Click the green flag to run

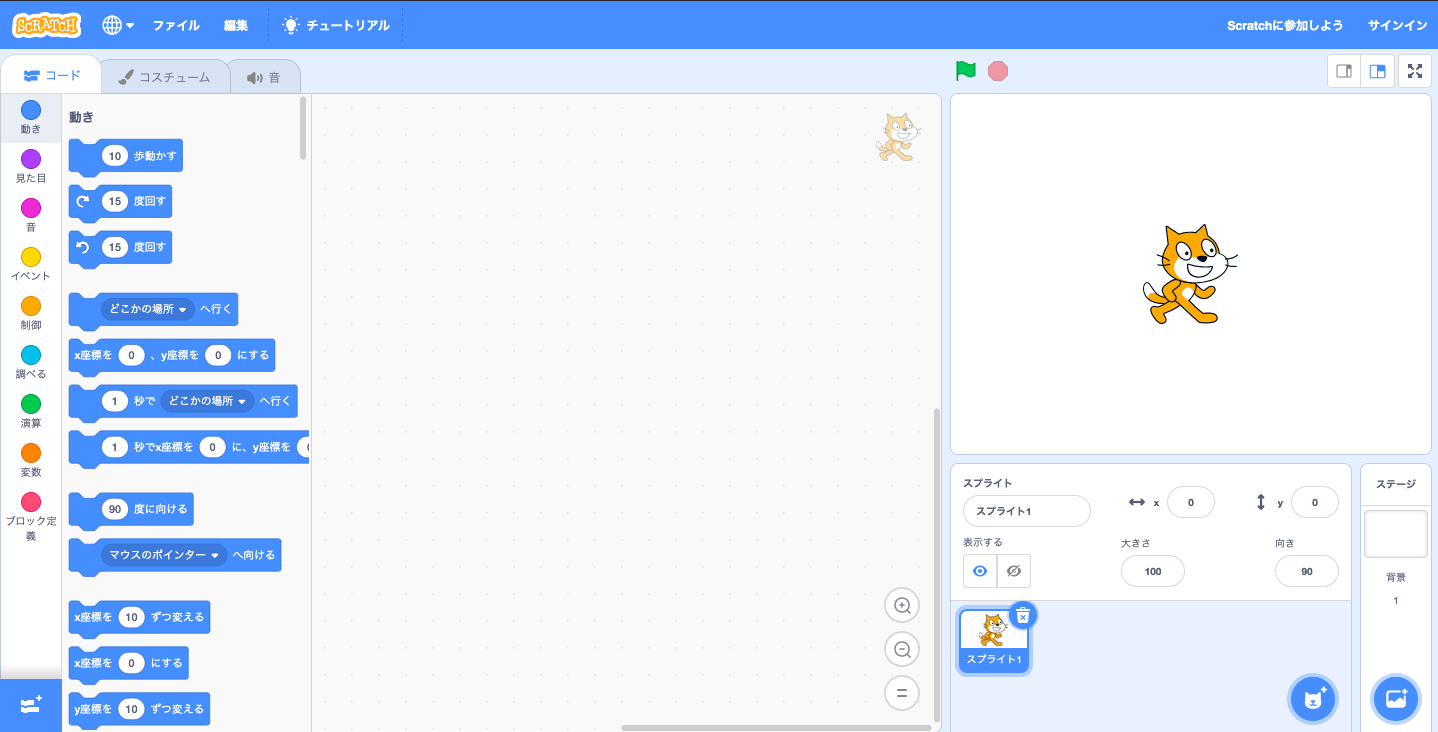[x=965, y=71]
